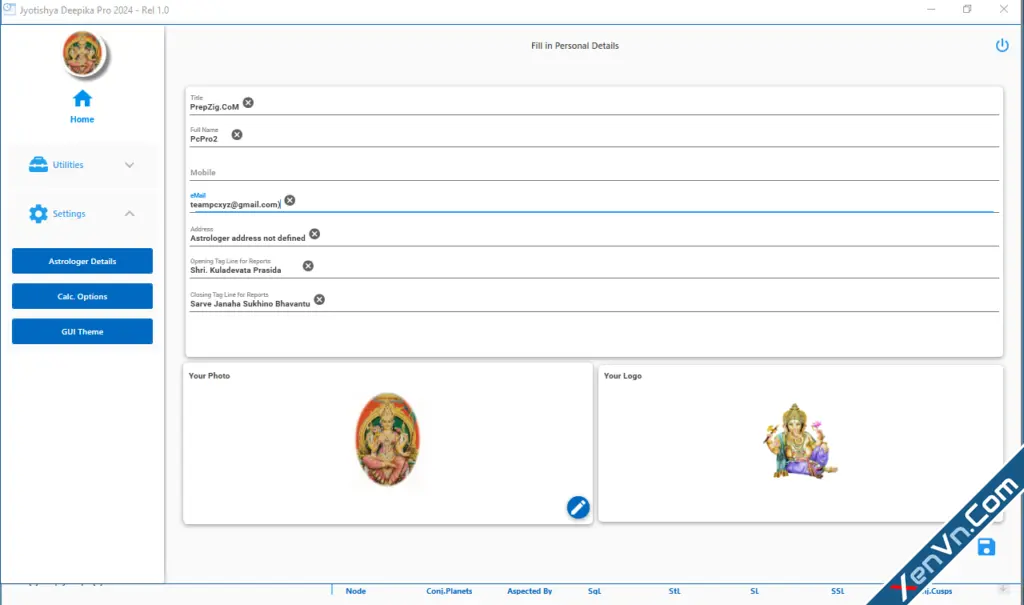Image resolution: width=1024 pixels, height=605 pixels.
Task: Click the deity avatar in sidebar
Action: (x=83, y=54)
